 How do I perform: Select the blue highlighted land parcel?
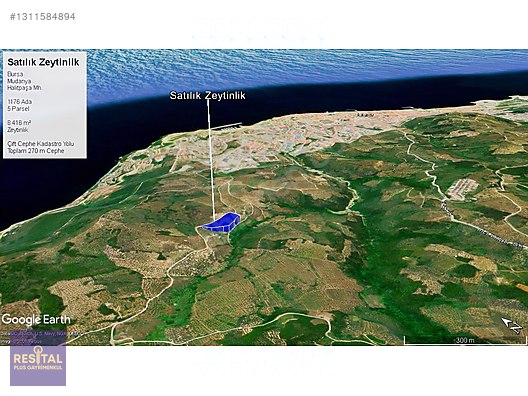coord(221,223)
